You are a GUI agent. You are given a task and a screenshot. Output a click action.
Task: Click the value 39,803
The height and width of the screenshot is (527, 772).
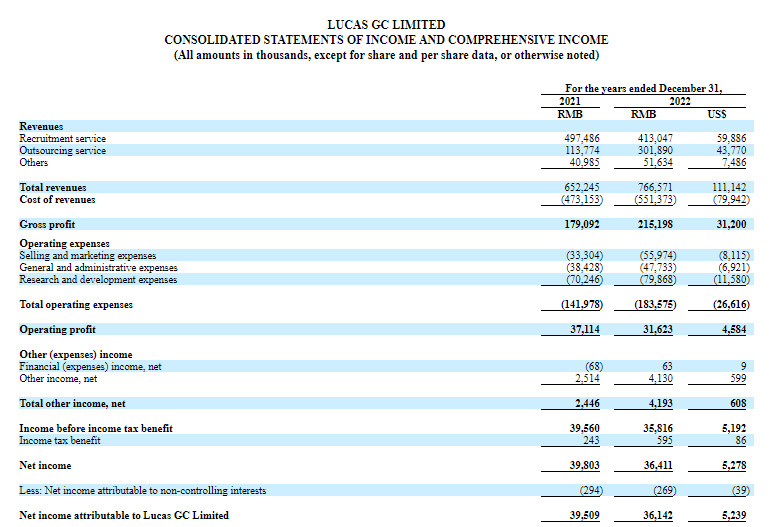(584, 466)
